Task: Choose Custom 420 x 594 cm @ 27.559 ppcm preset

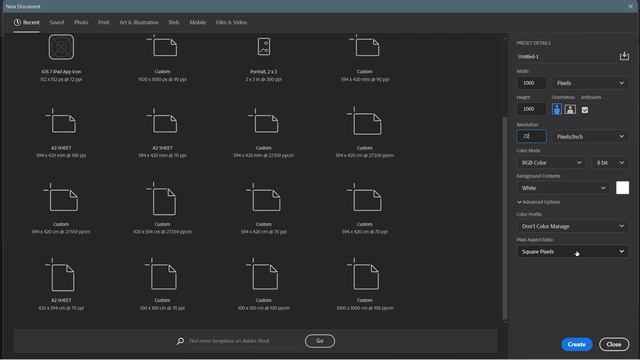Action: (162, 209)
